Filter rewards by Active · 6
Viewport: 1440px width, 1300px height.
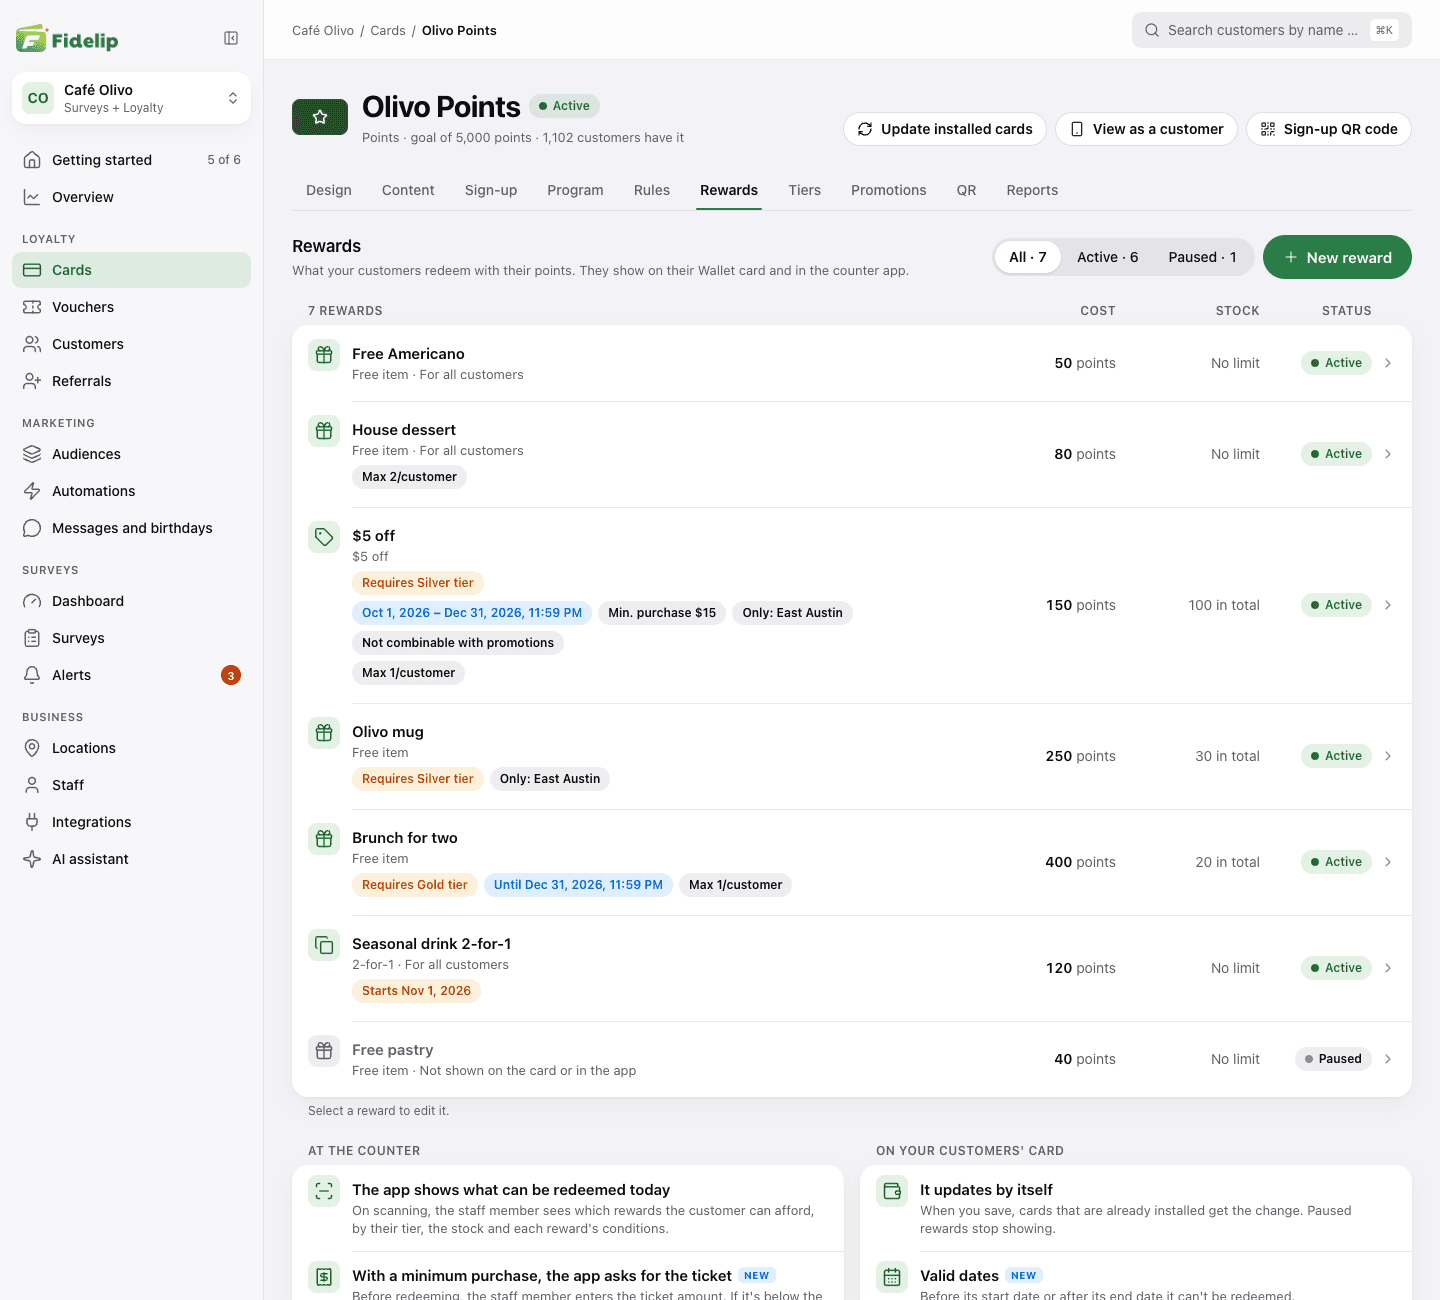pyautogui.click(x=1107, y=257)
